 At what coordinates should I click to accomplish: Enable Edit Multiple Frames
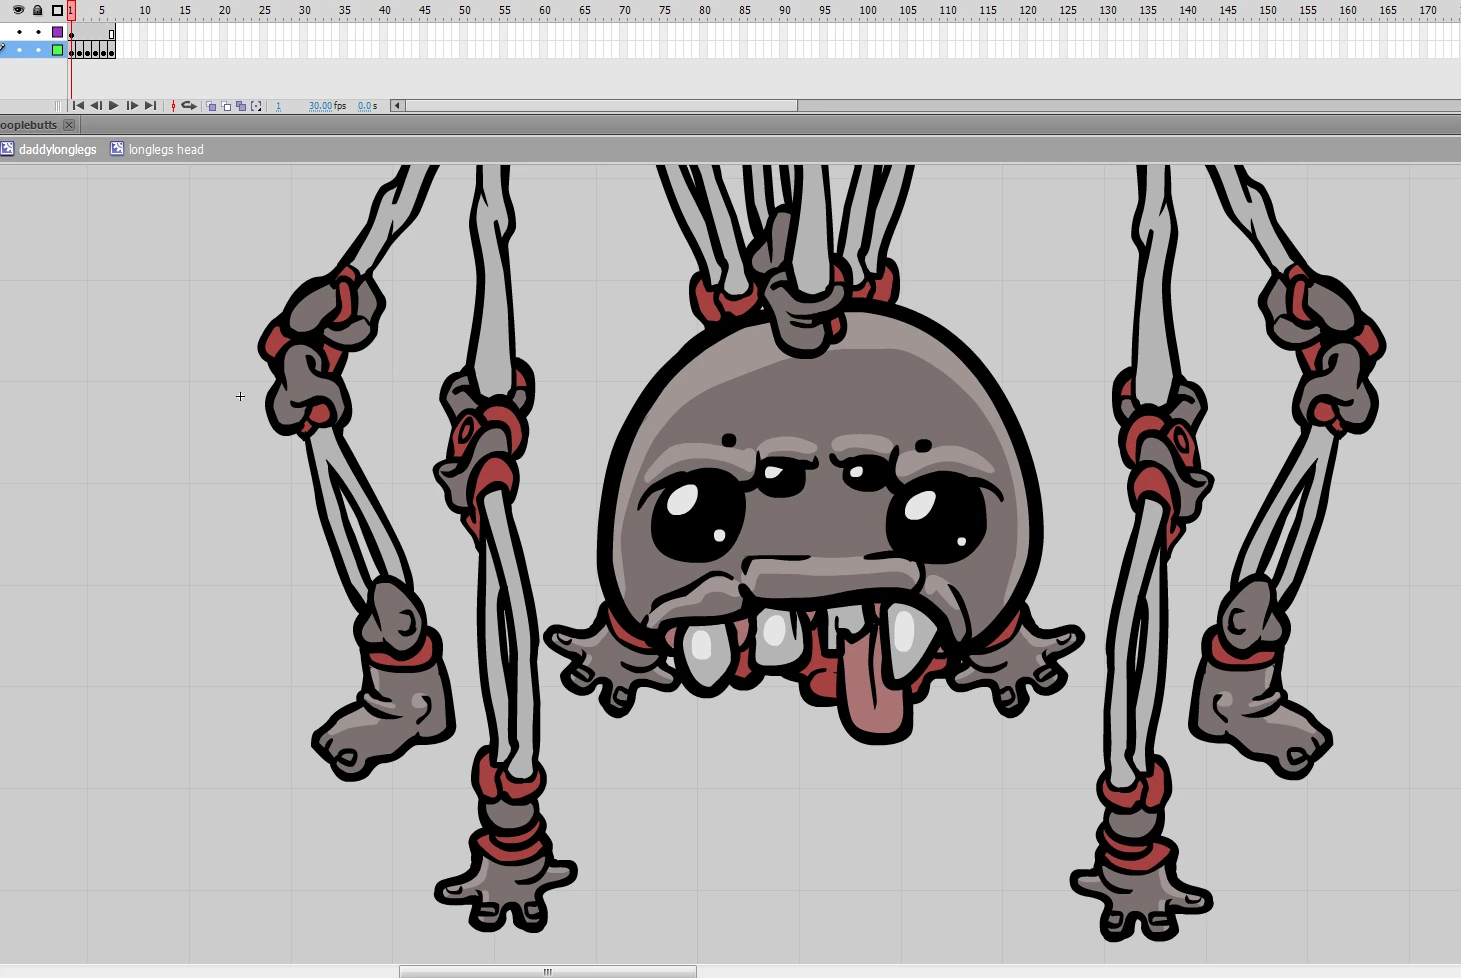(x=241, y=106)
